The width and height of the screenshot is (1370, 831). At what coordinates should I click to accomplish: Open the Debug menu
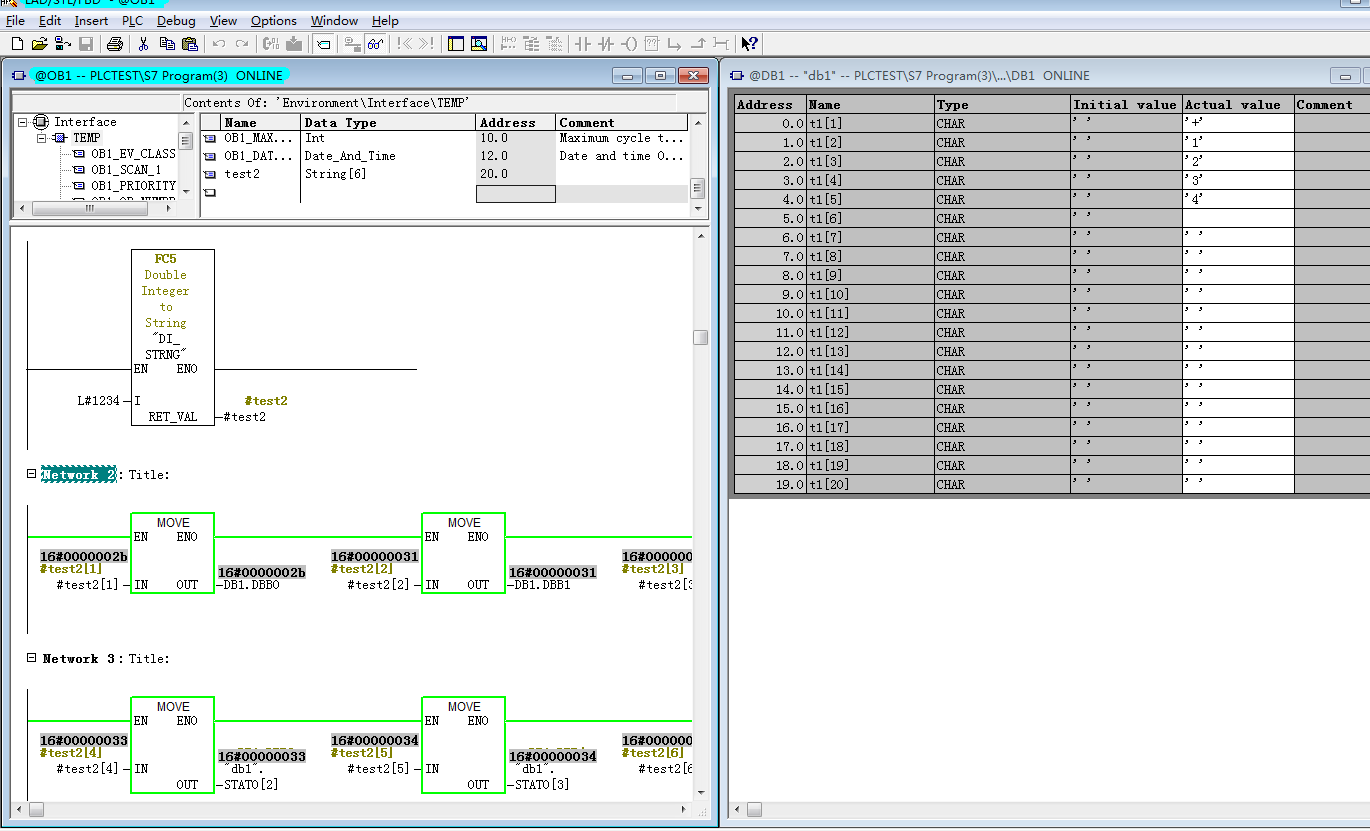(x=176, y=20)
